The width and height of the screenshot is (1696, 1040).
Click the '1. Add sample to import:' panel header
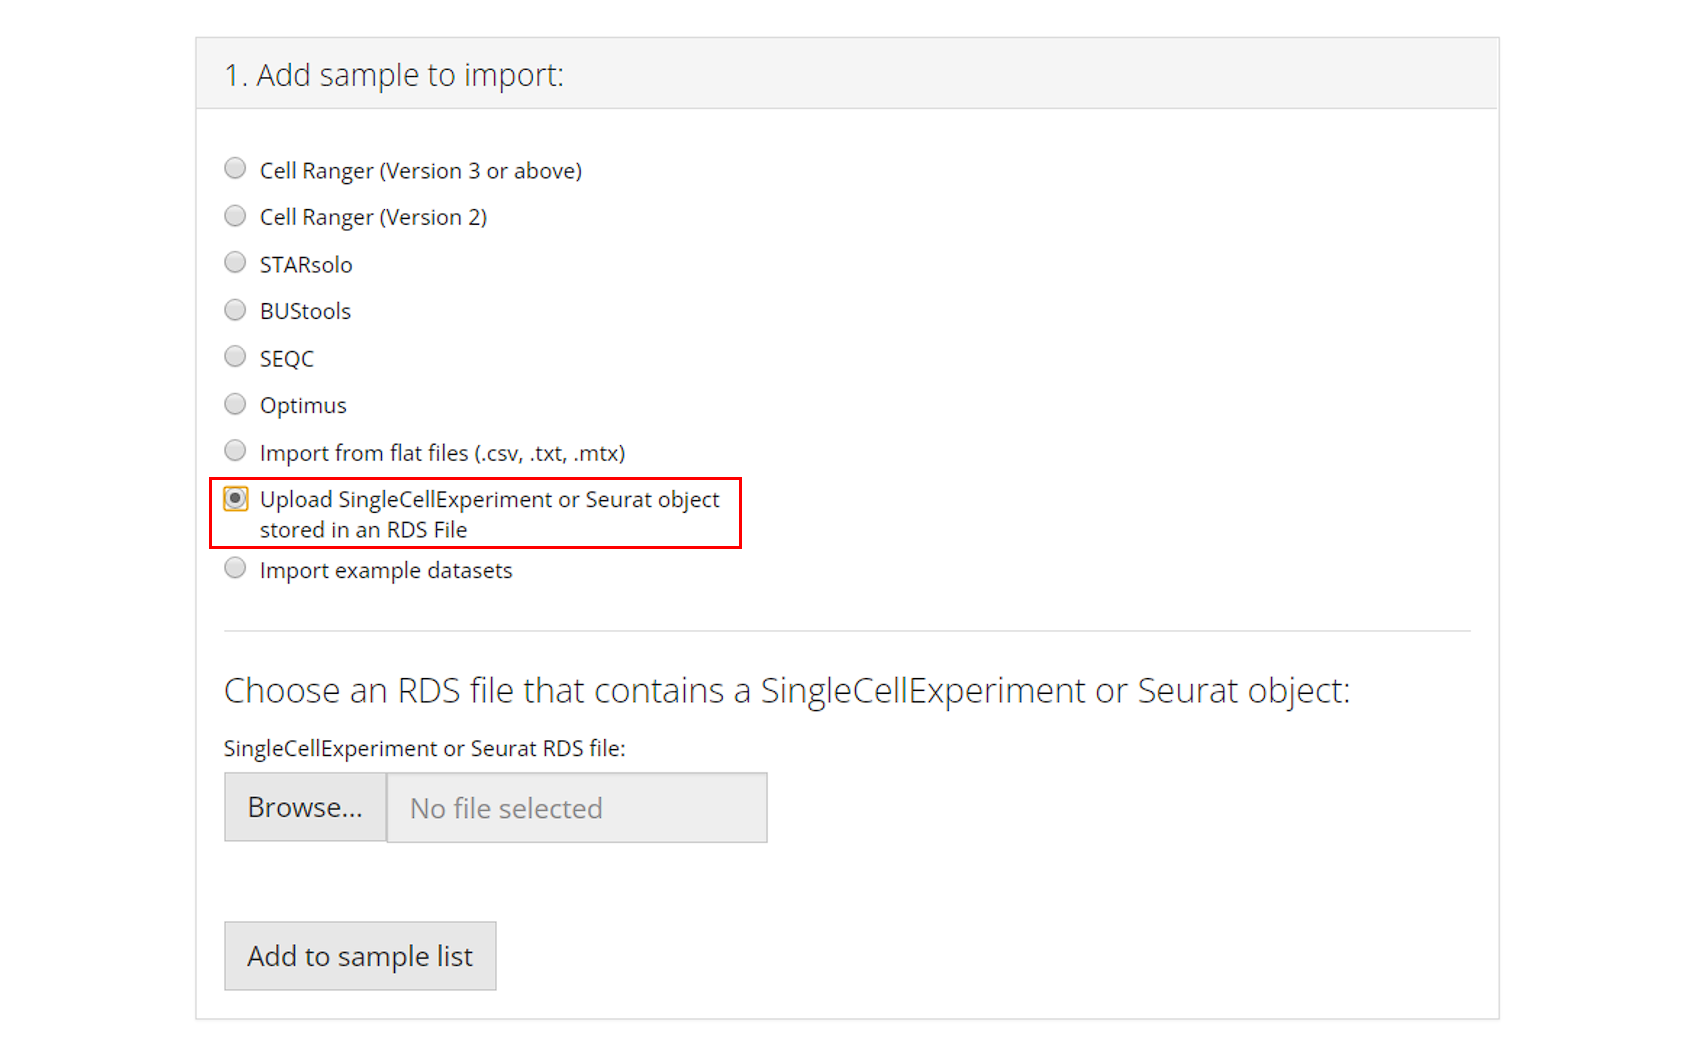(394, 75)
